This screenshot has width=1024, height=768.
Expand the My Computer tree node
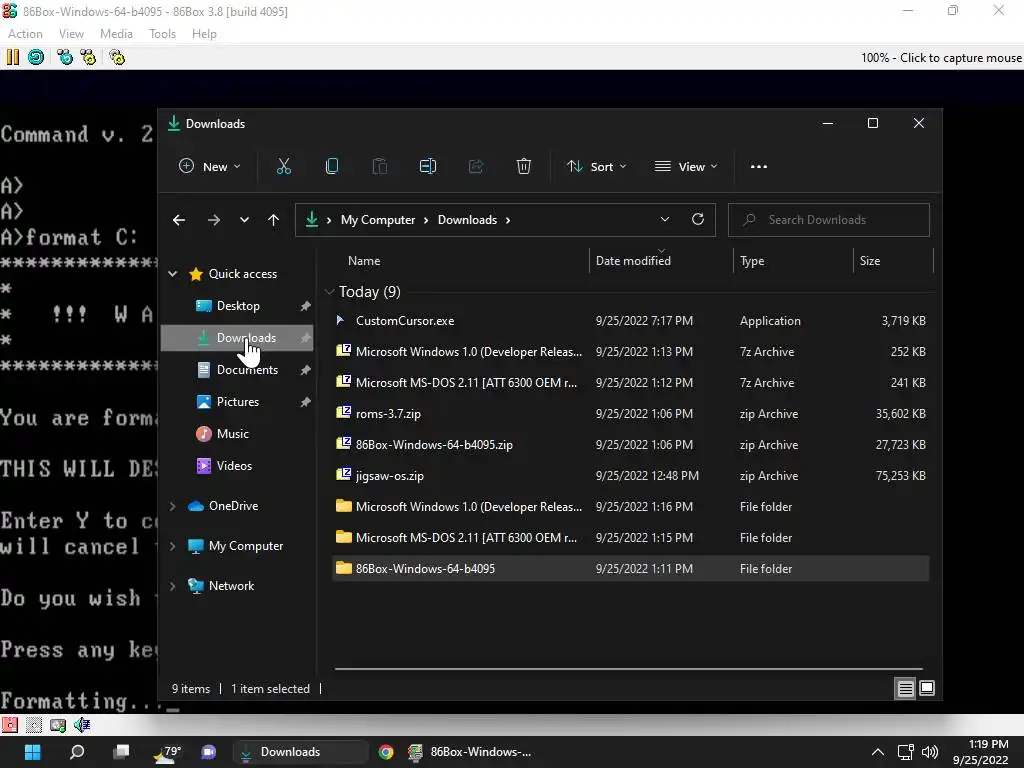(172, 546)
